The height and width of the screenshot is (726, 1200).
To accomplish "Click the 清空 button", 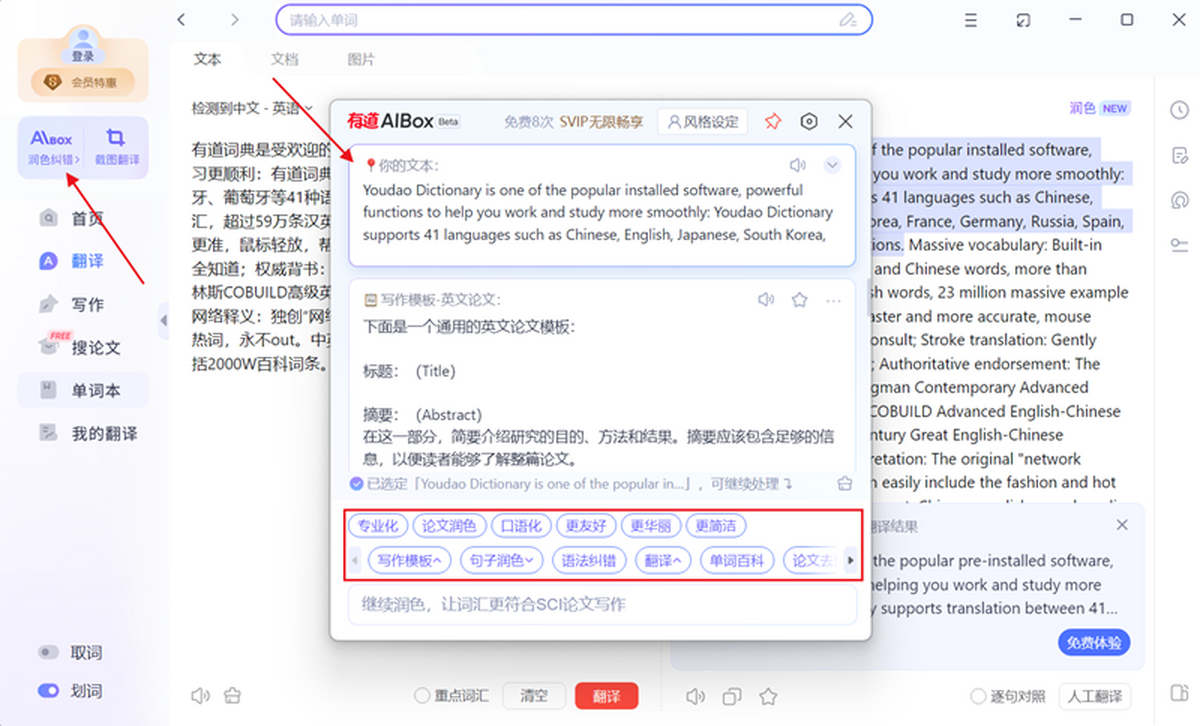I will pos(533,696).
